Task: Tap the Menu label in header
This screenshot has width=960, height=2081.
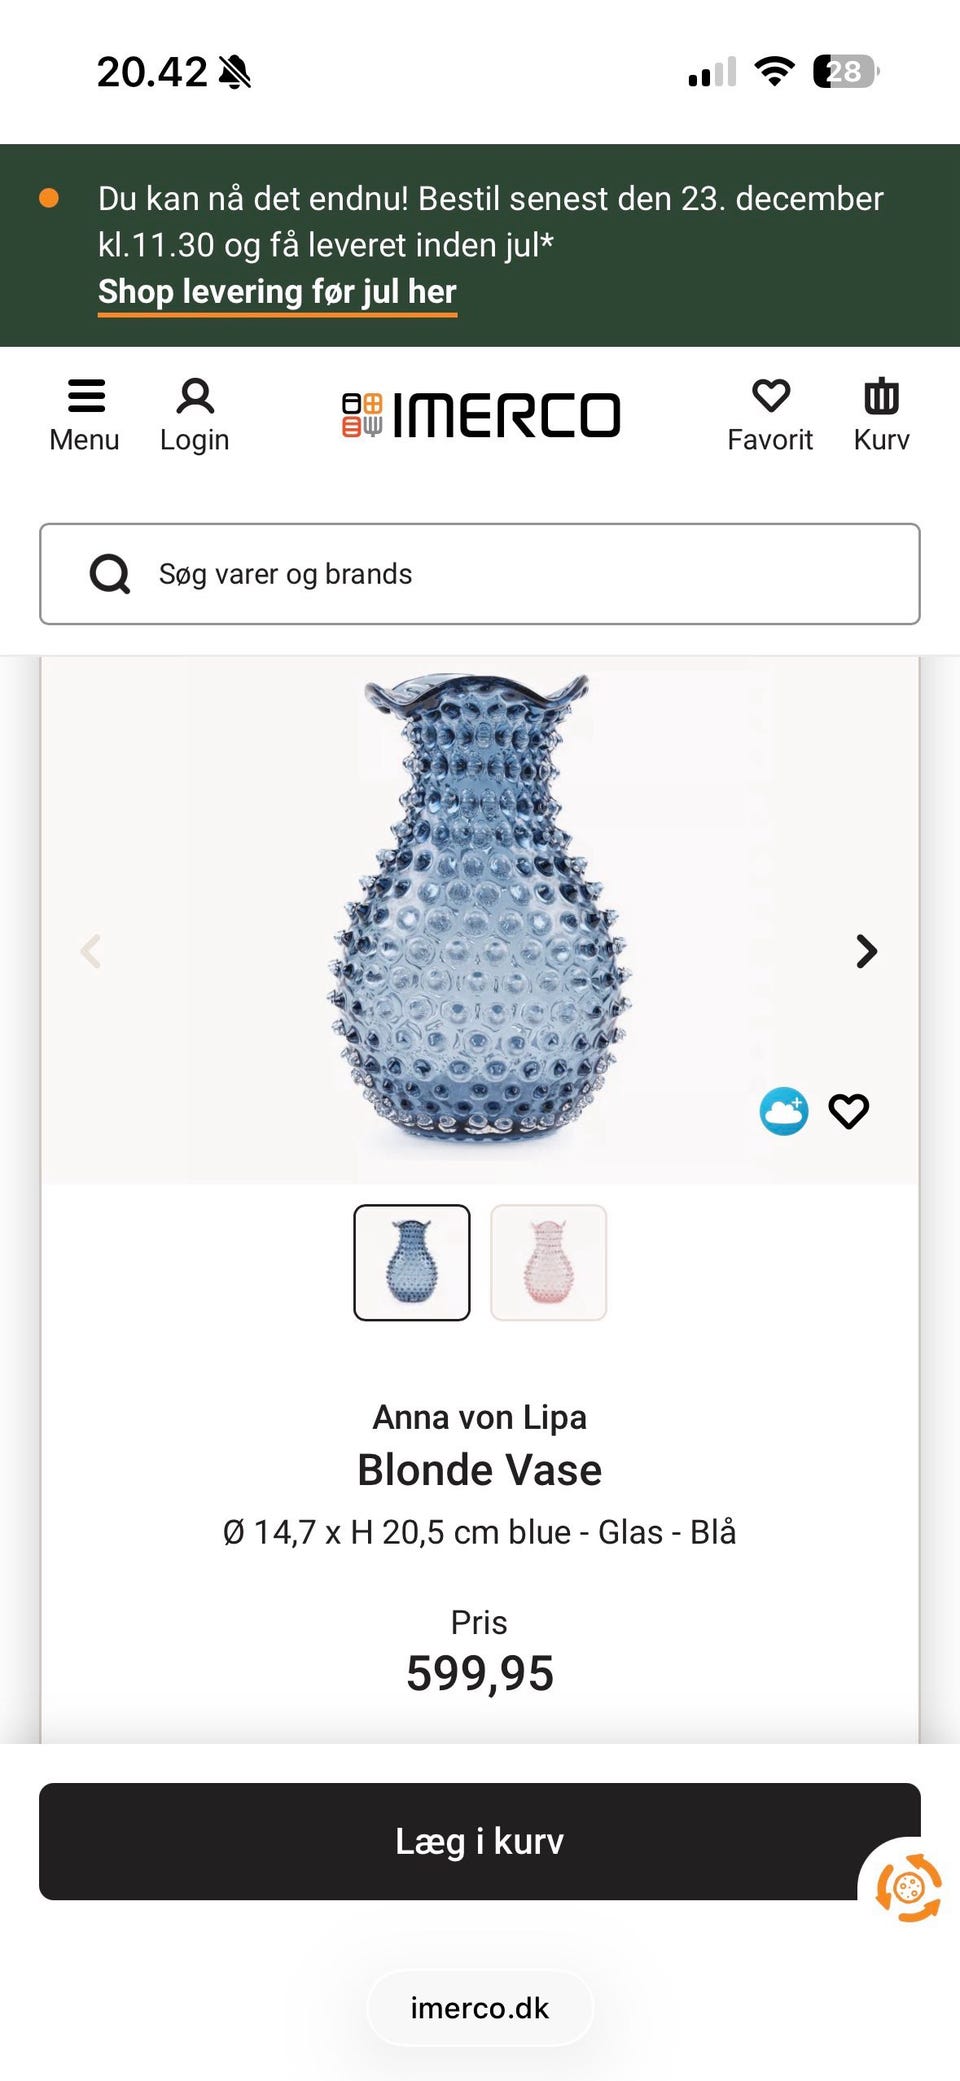Action: [84, 440]
